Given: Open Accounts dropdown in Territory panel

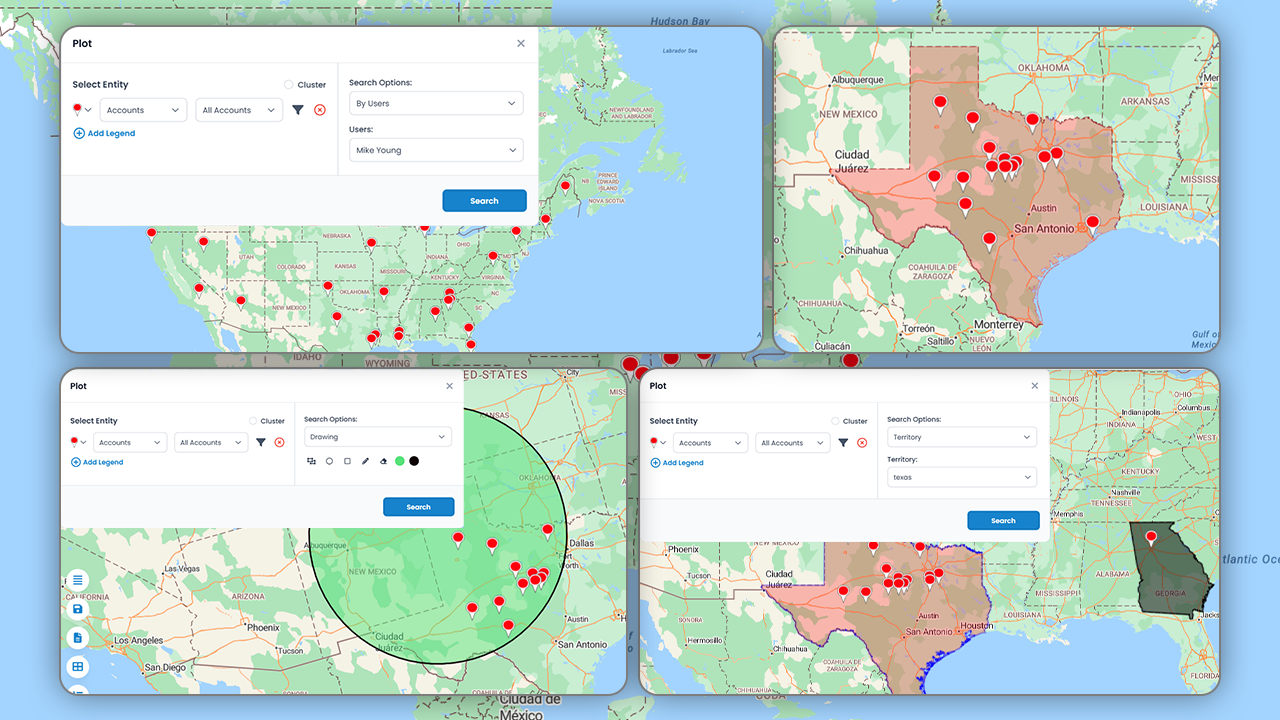Looking at the screenshot, I should click(710, 443).
